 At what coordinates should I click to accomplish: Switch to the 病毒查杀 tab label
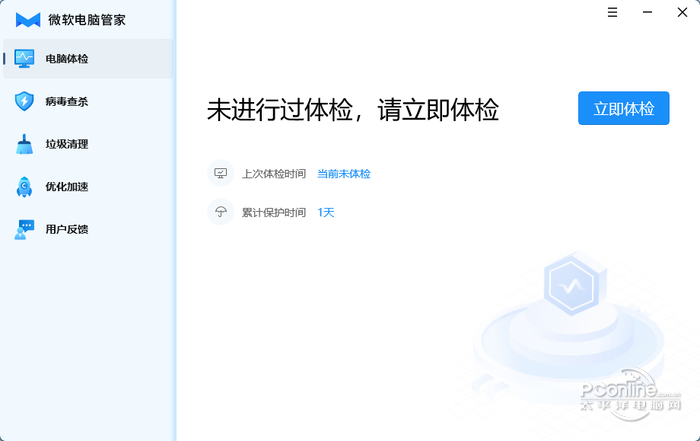click(x=67, y=101)
